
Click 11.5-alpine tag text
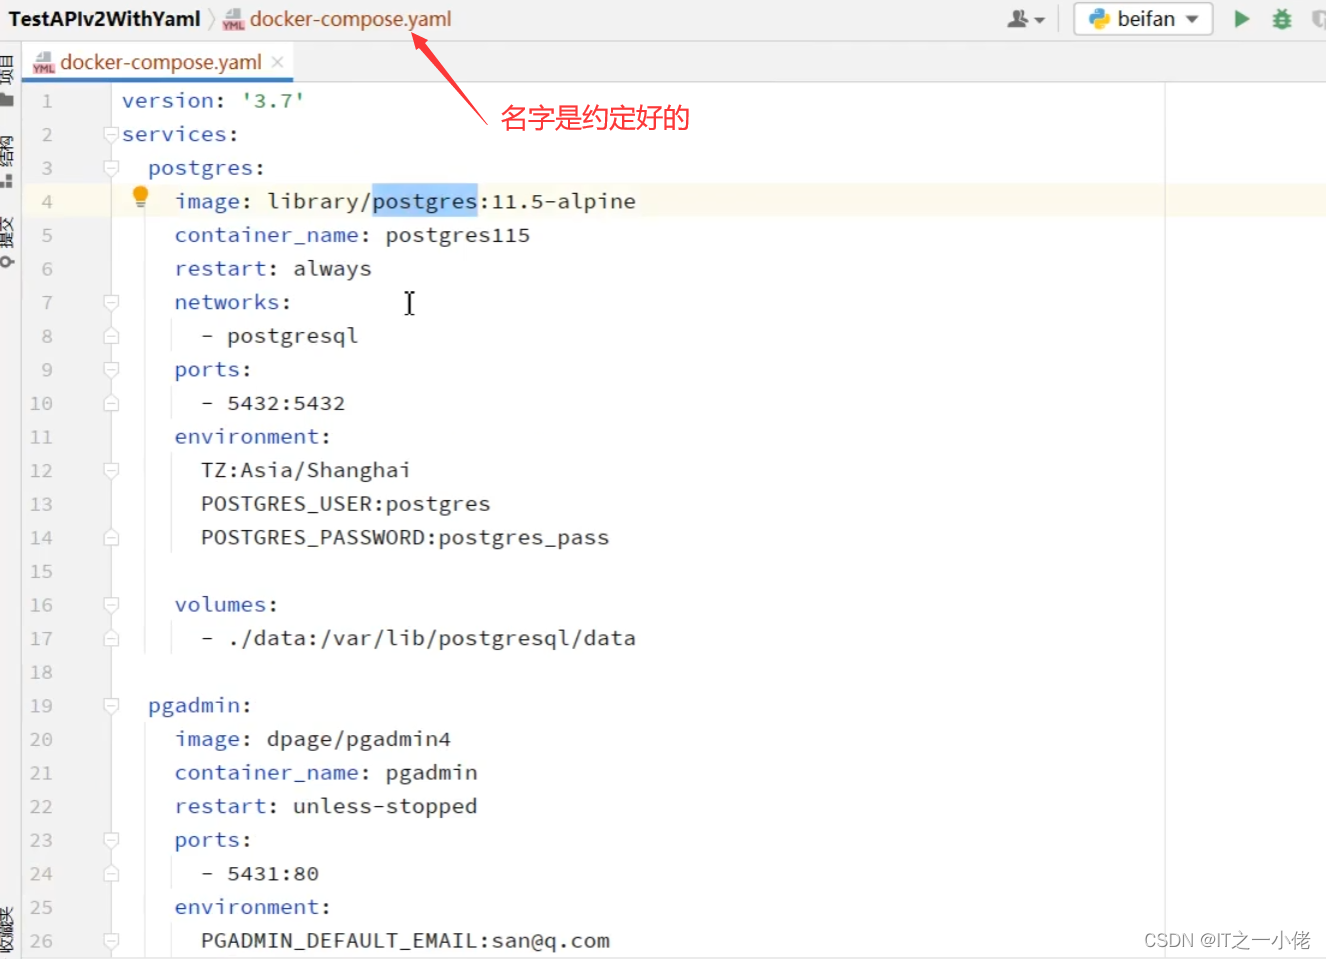(563, 201)
